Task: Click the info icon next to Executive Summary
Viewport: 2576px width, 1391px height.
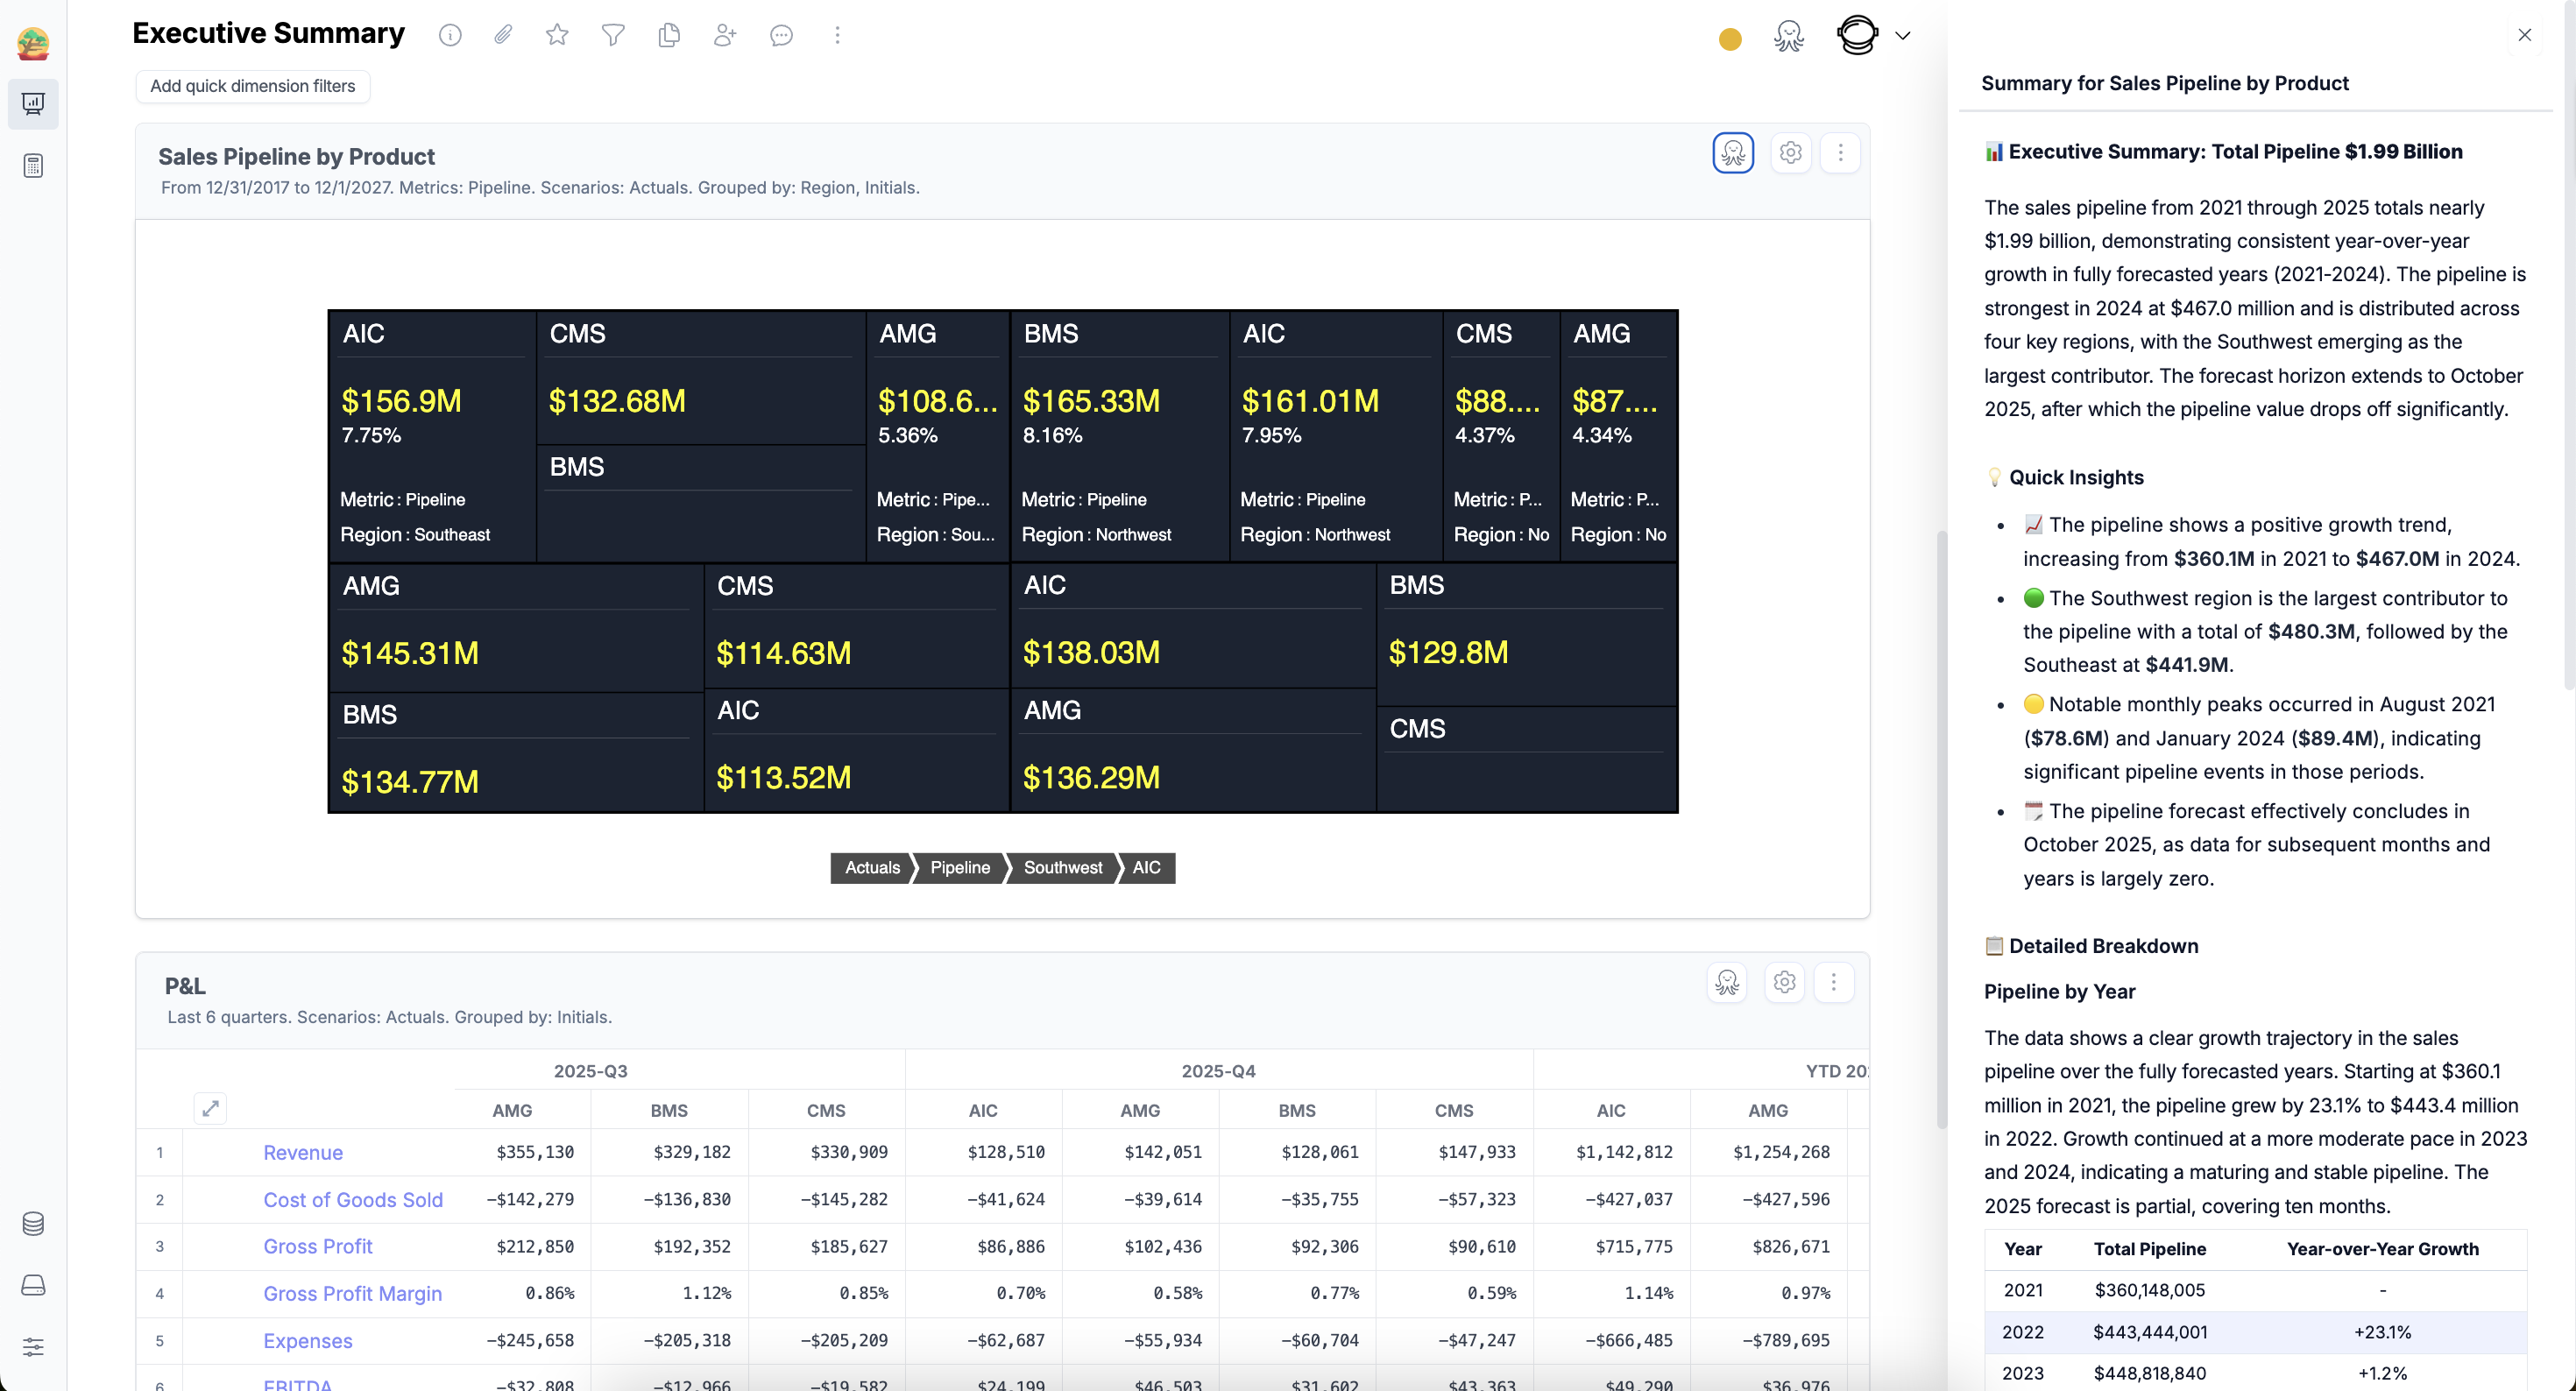Action: (450, 36)
